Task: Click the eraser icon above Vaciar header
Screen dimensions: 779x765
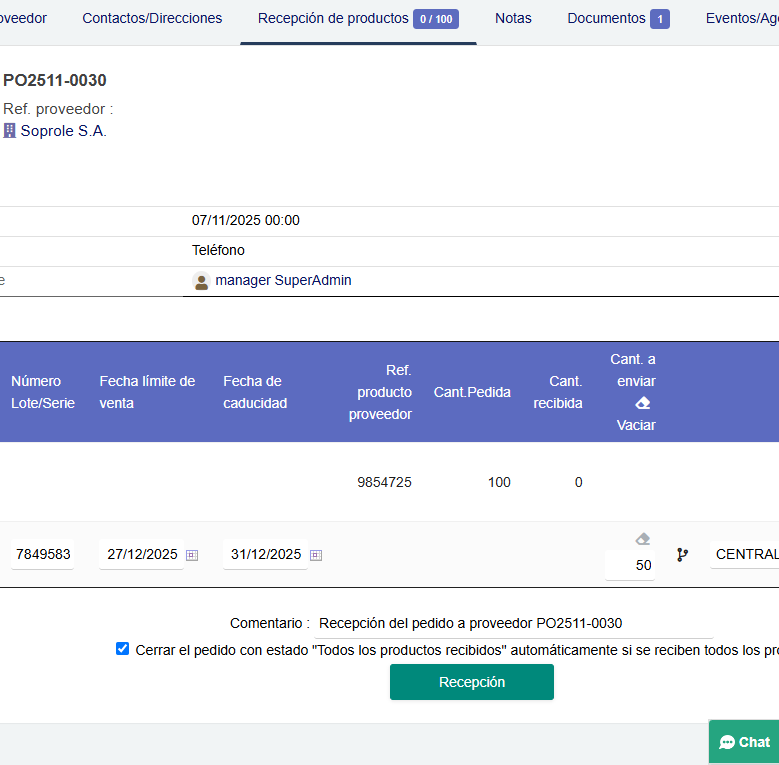Action: [643, 403]
